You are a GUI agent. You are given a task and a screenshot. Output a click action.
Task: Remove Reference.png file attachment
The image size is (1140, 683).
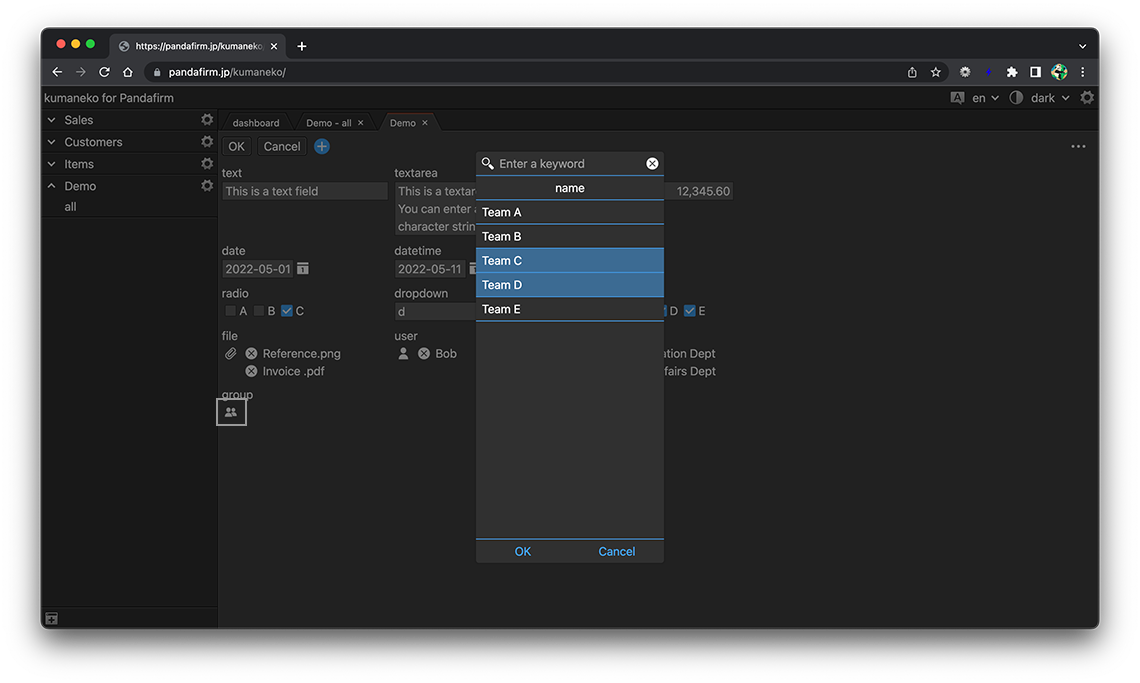click(251, 354)
